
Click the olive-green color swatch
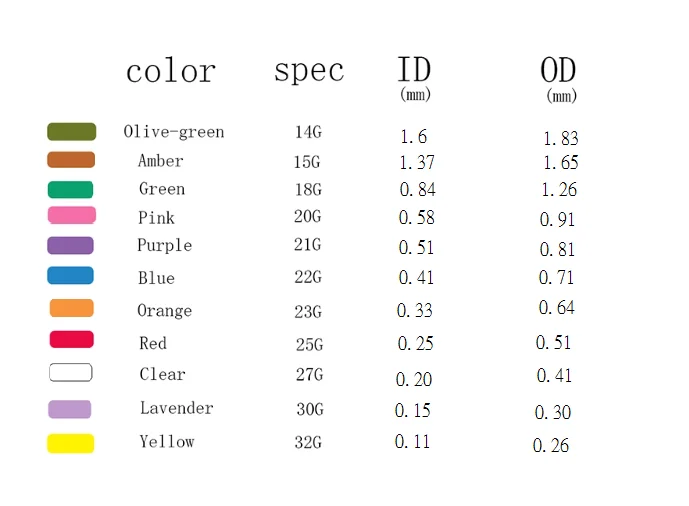pos(71,132)
